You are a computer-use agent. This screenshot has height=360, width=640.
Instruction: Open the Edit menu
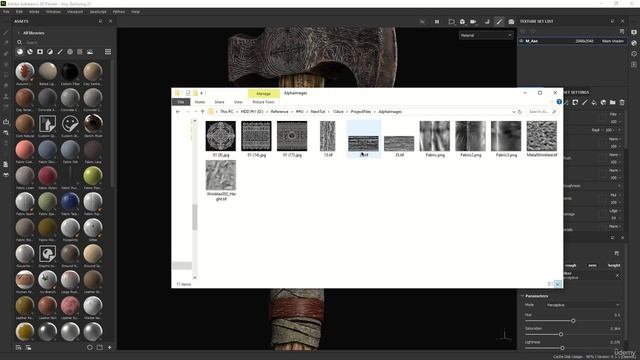(19, 12)
